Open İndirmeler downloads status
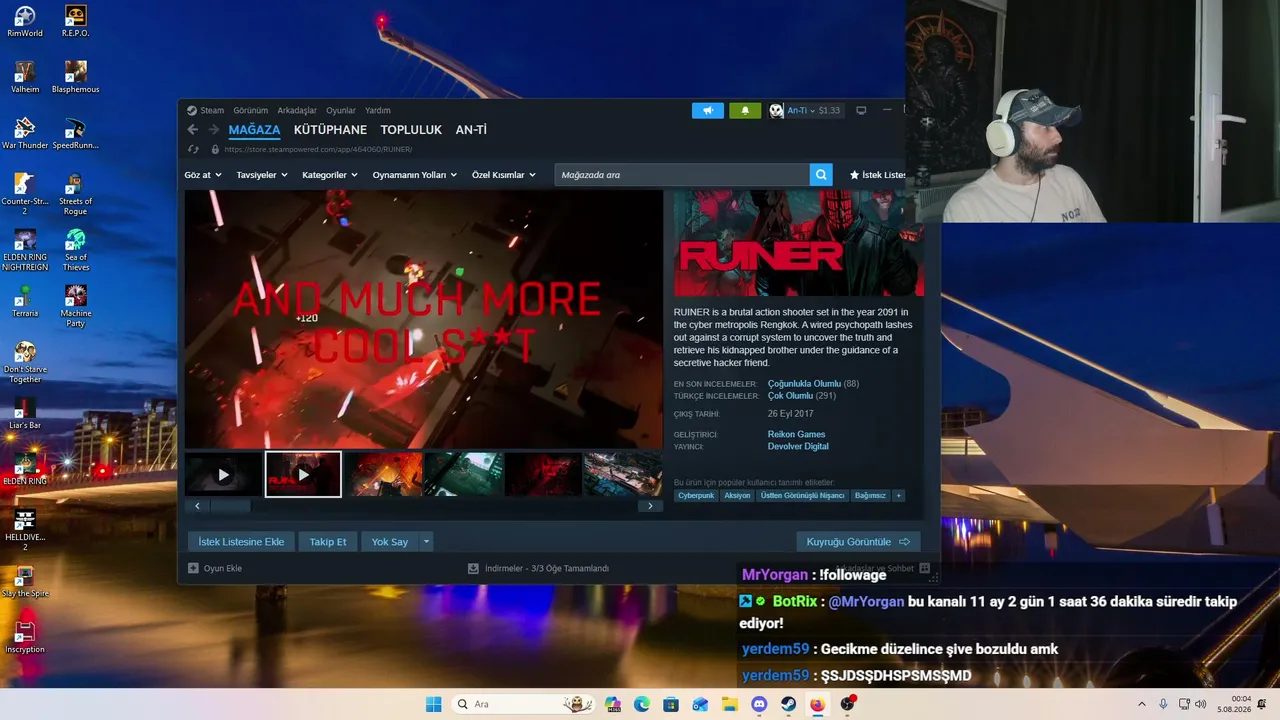1280x720 pixels. (x=538, y=569)
